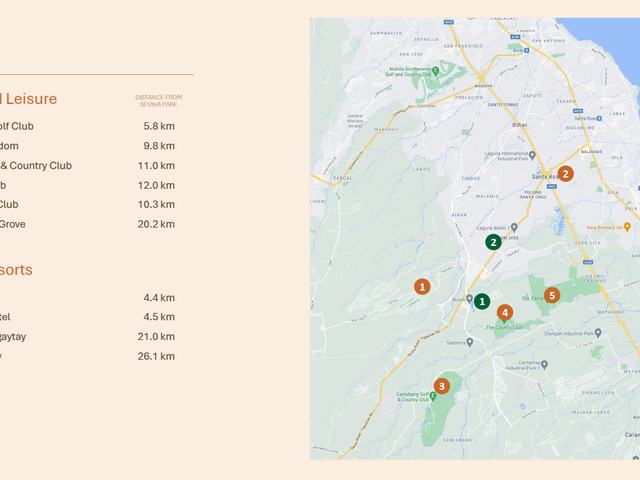This screenshot has height=480, width=640.
Task: Click orange marker 5 near Sta. Elena
Action: point(552,295)
